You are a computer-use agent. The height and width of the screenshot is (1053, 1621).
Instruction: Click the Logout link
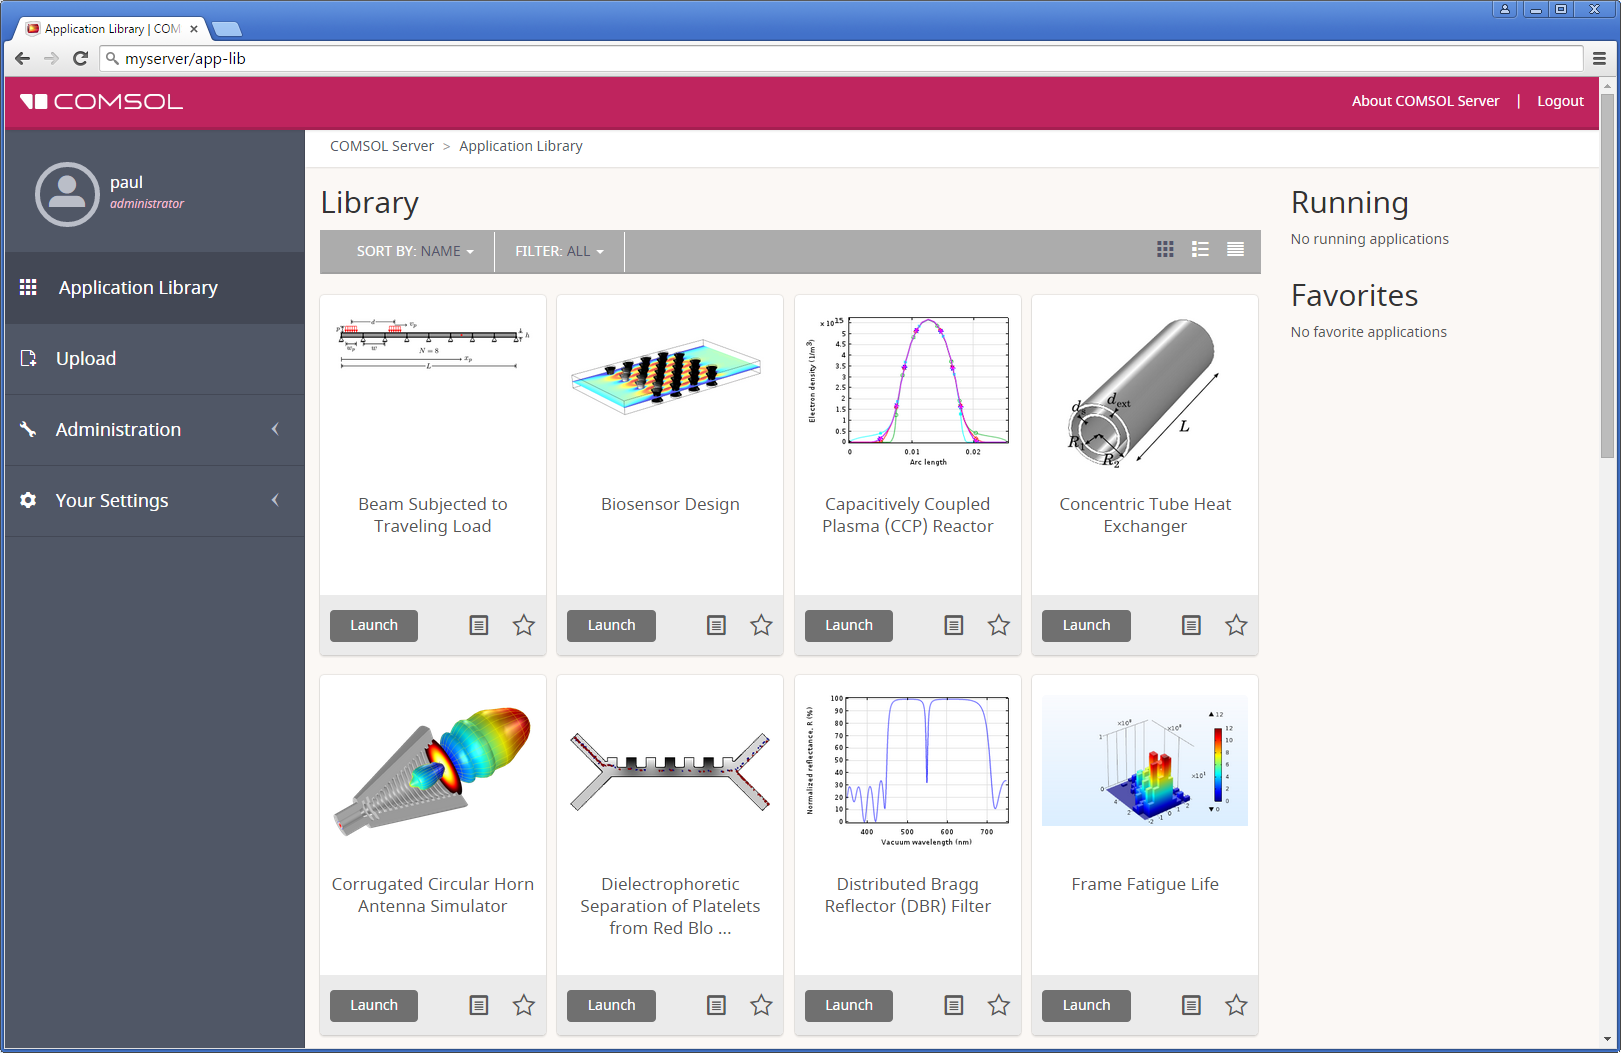pyautogui.click(x=1559, y=101)
